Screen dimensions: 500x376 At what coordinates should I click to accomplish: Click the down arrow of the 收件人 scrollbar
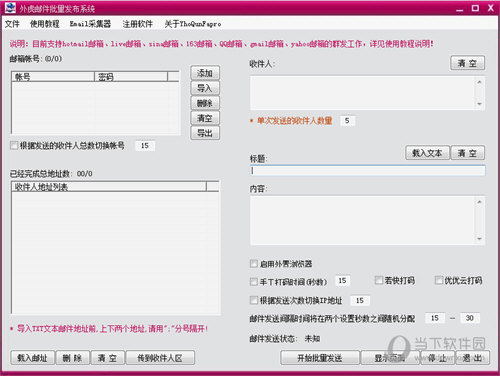click(479, 104)
